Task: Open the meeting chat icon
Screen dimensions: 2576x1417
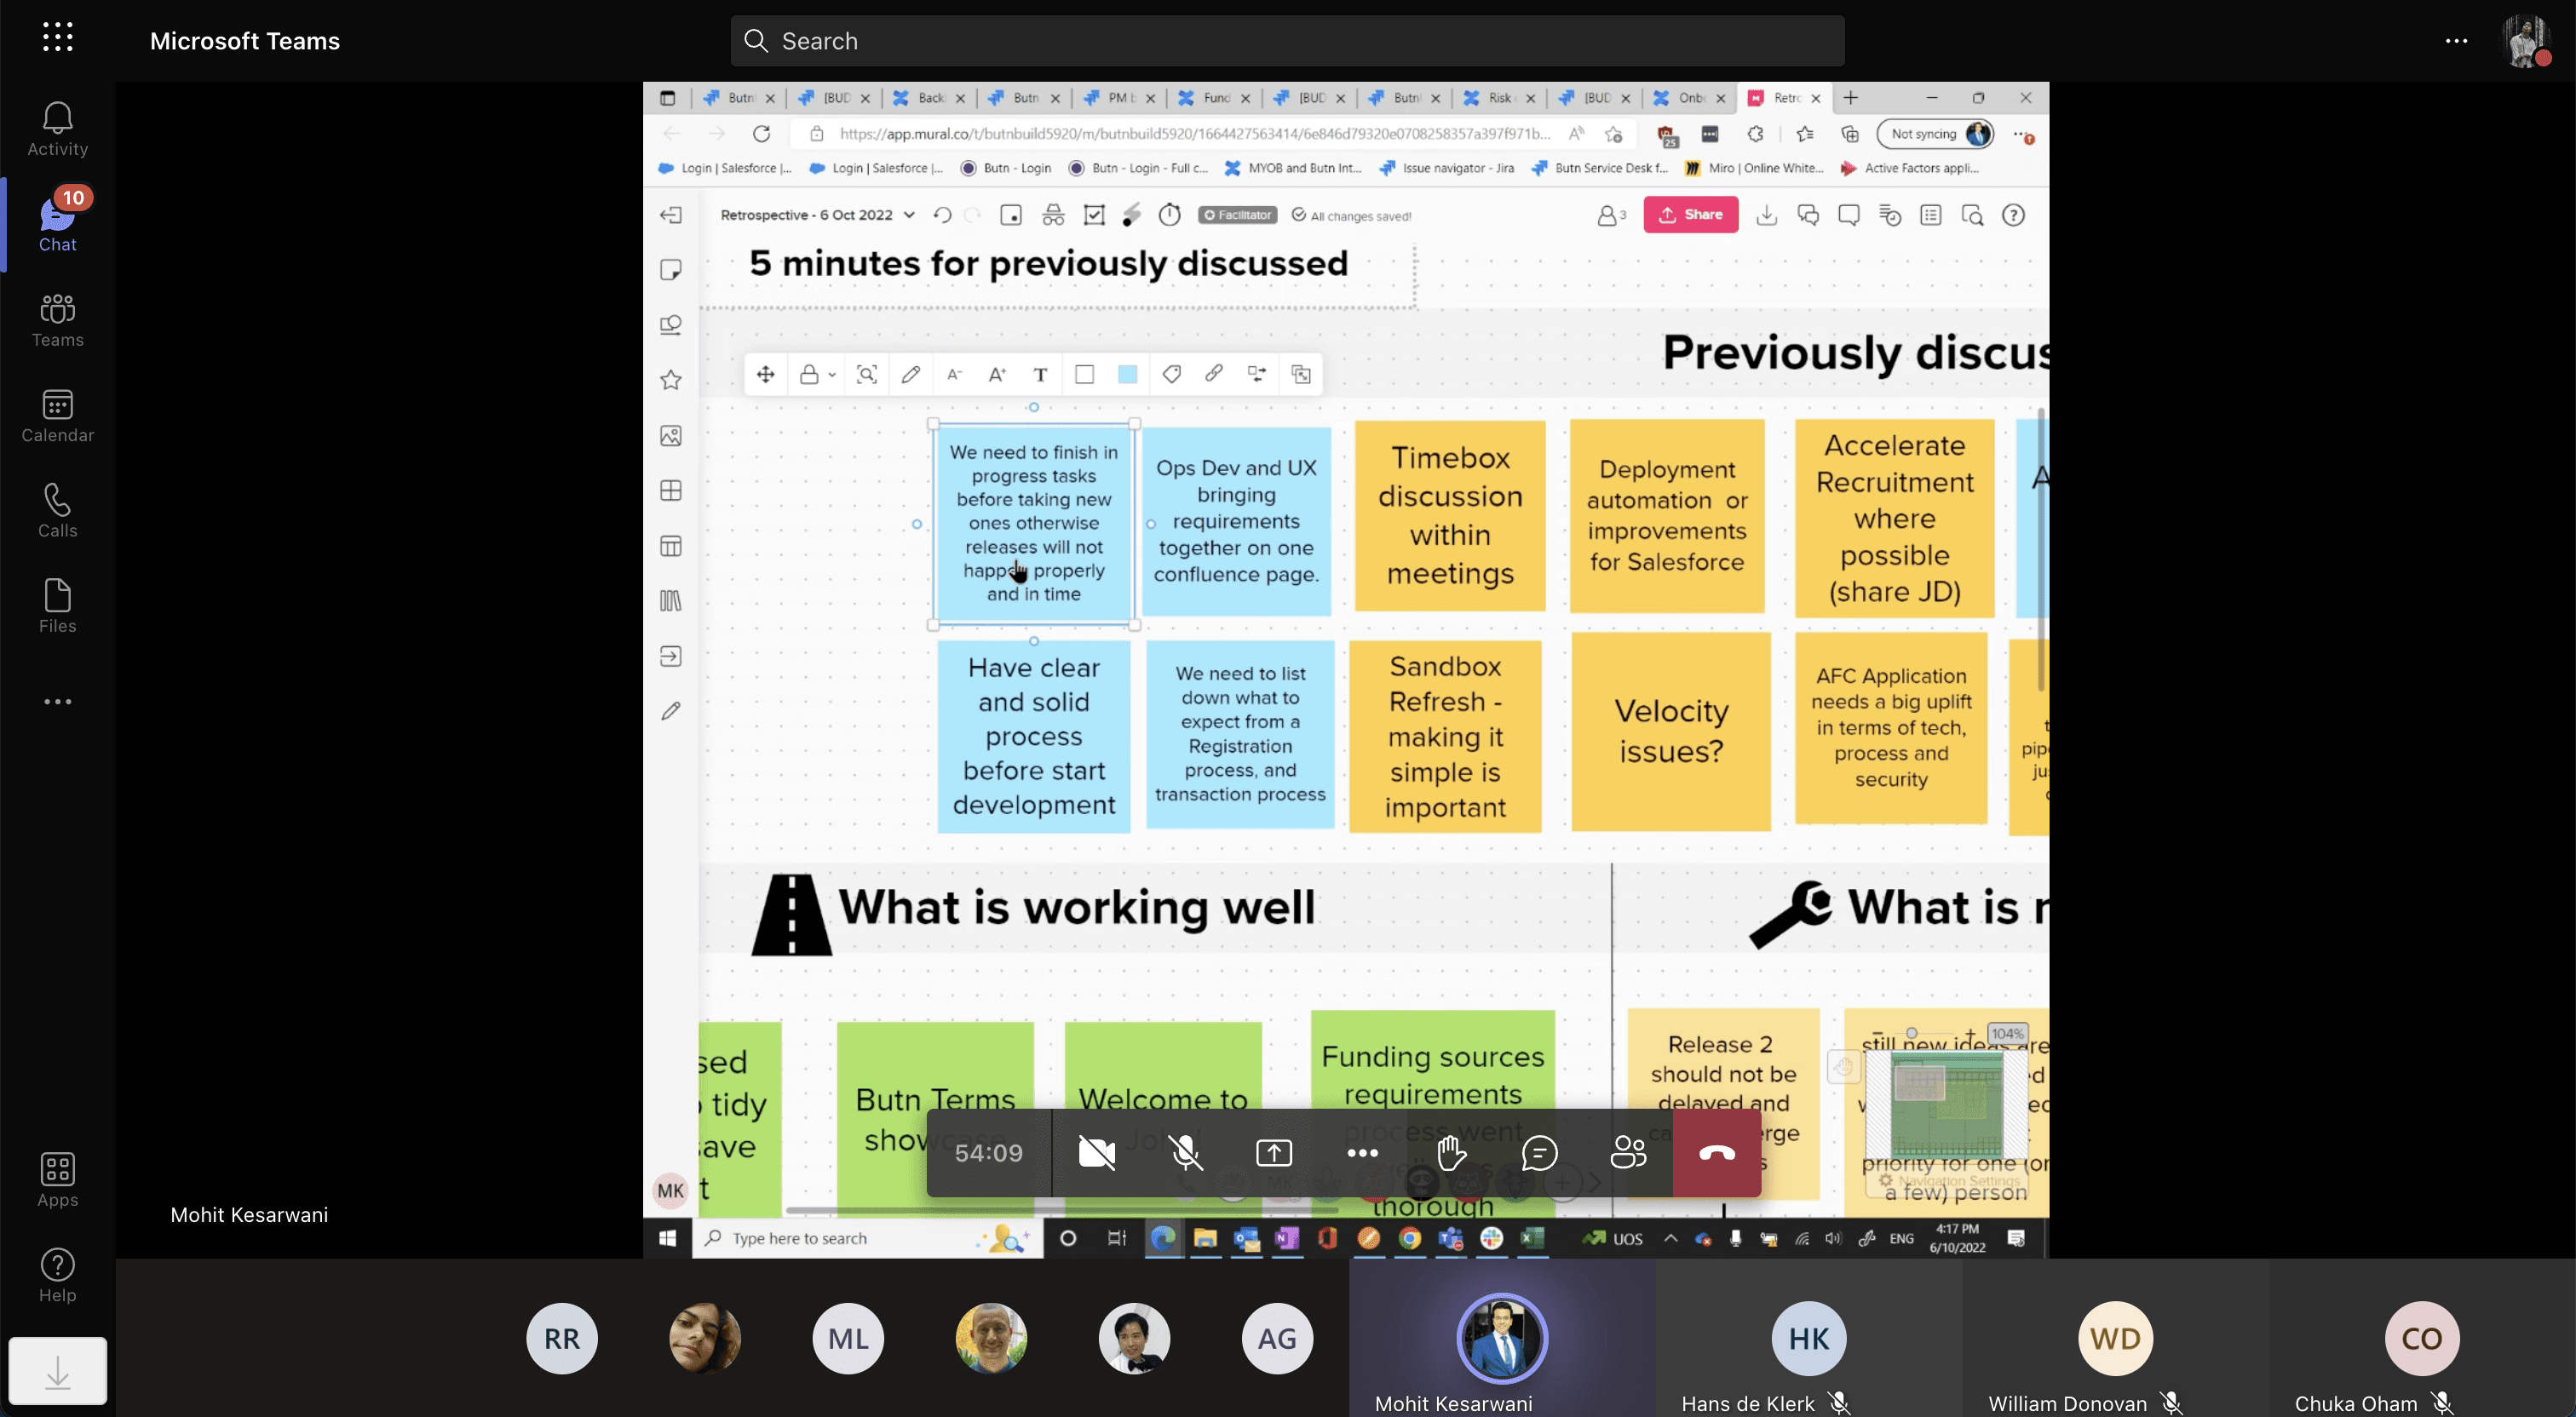Action: point(1539,1153)
